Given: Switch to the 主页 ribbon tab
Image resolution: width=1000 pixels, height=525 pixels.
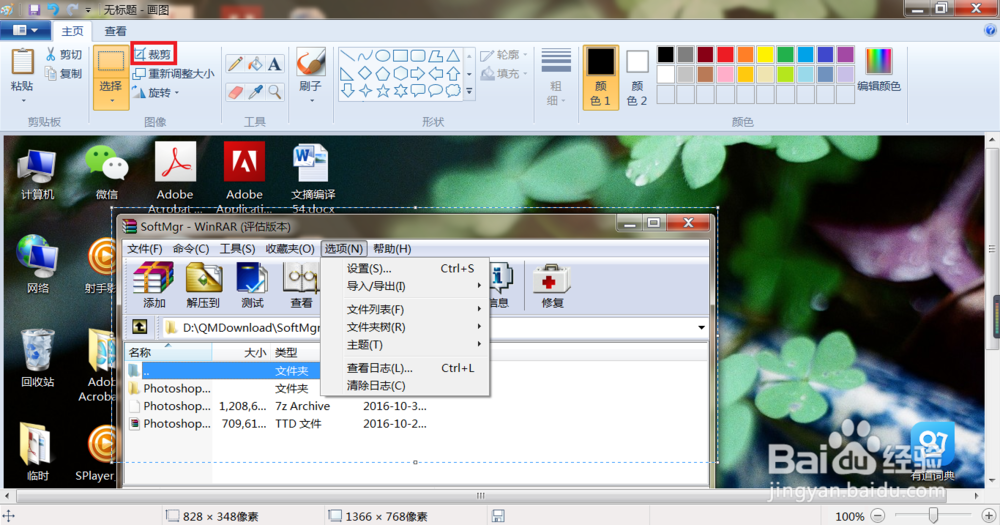Looking at the screenshot, I should (72, 31).
